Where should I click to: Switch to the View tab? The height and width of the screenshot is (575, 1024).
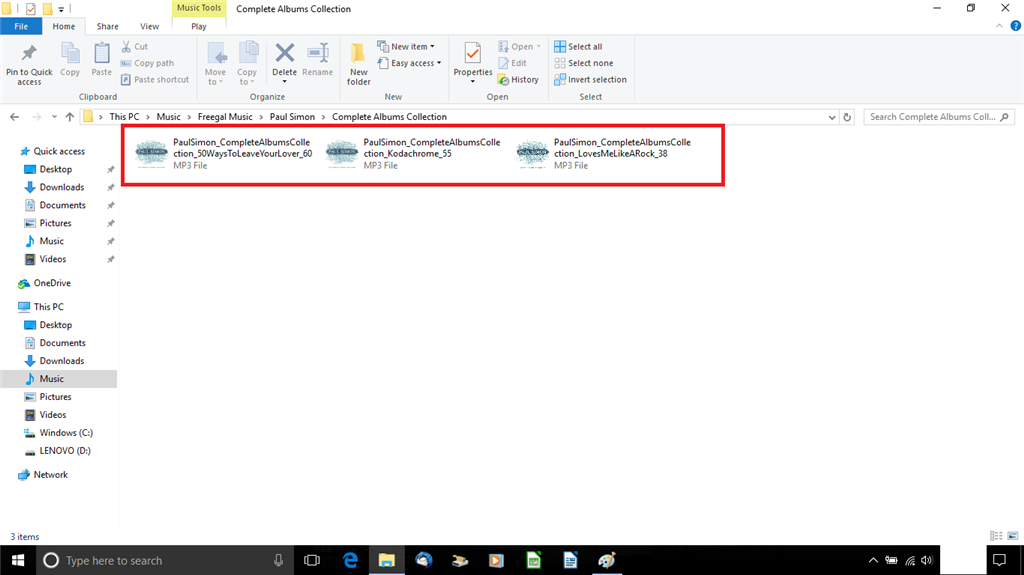pos(149,26)
